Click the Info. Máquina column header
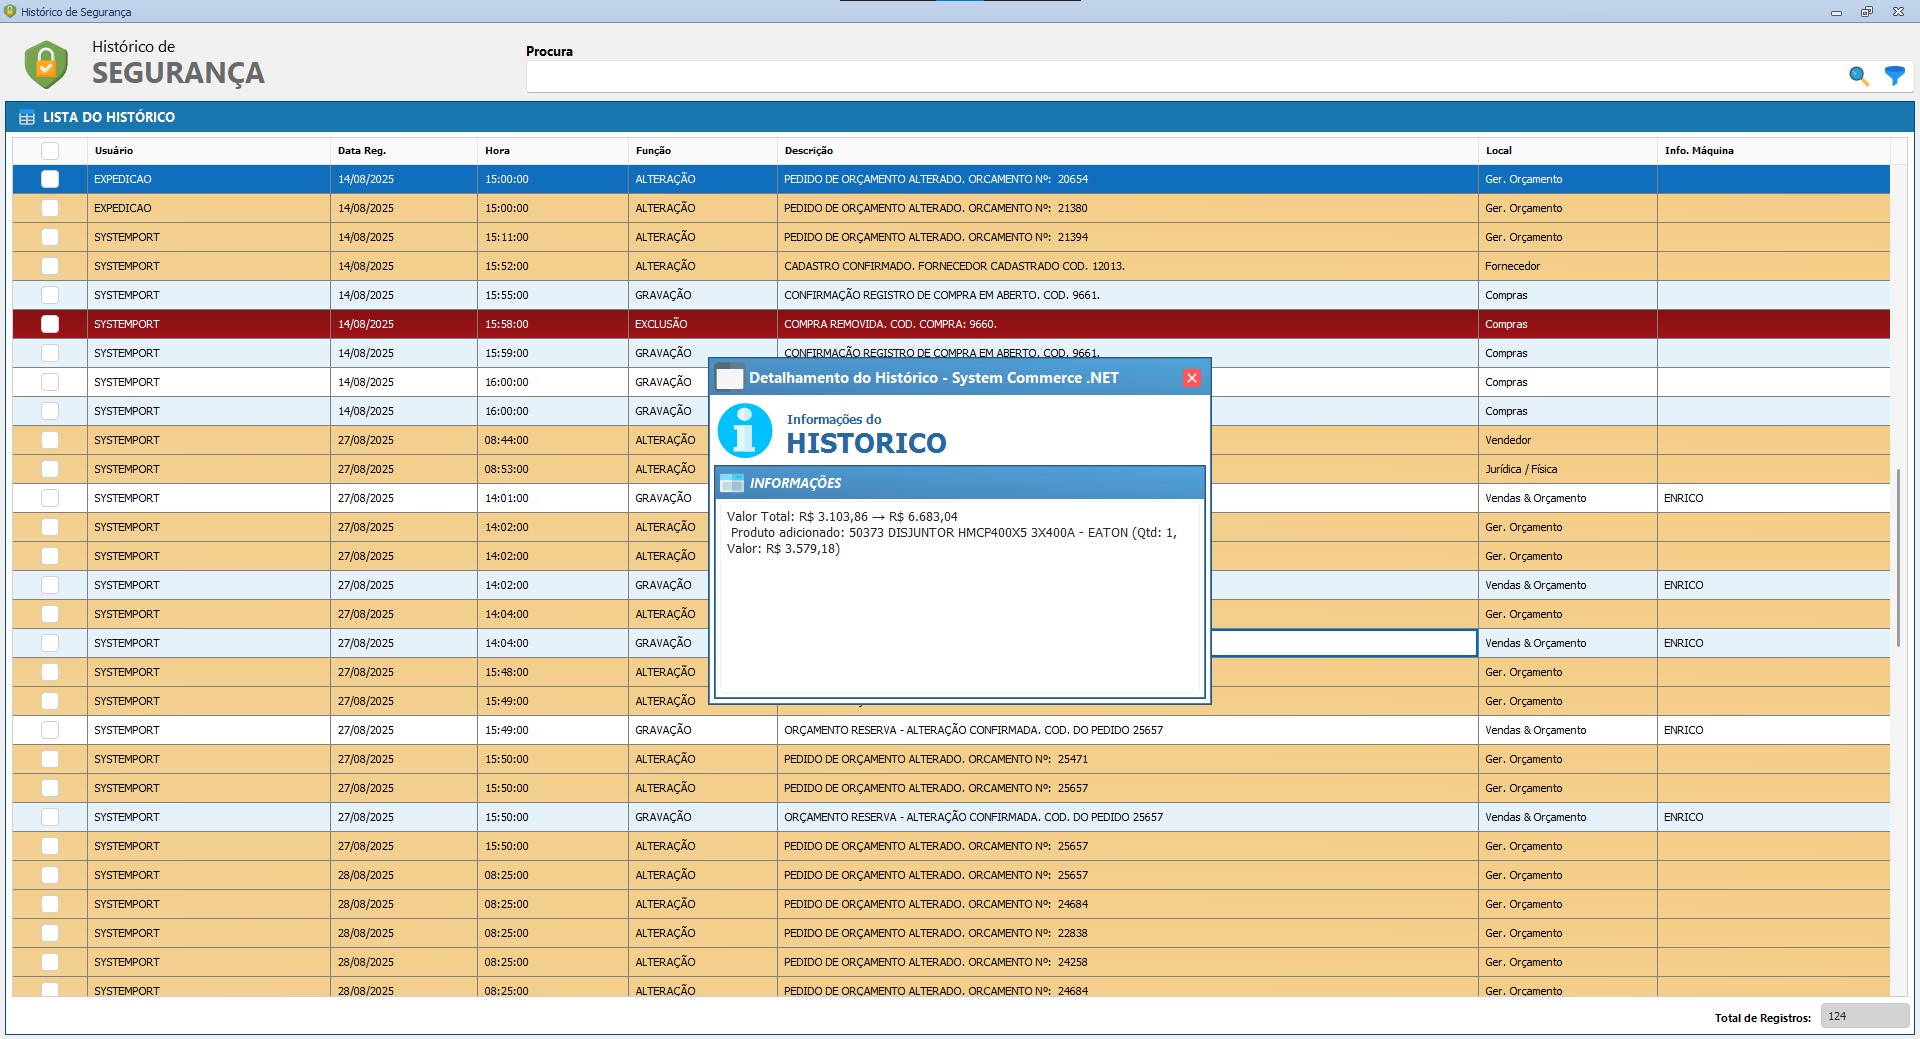1920x1039 pixels. (x=1698, y=151)
